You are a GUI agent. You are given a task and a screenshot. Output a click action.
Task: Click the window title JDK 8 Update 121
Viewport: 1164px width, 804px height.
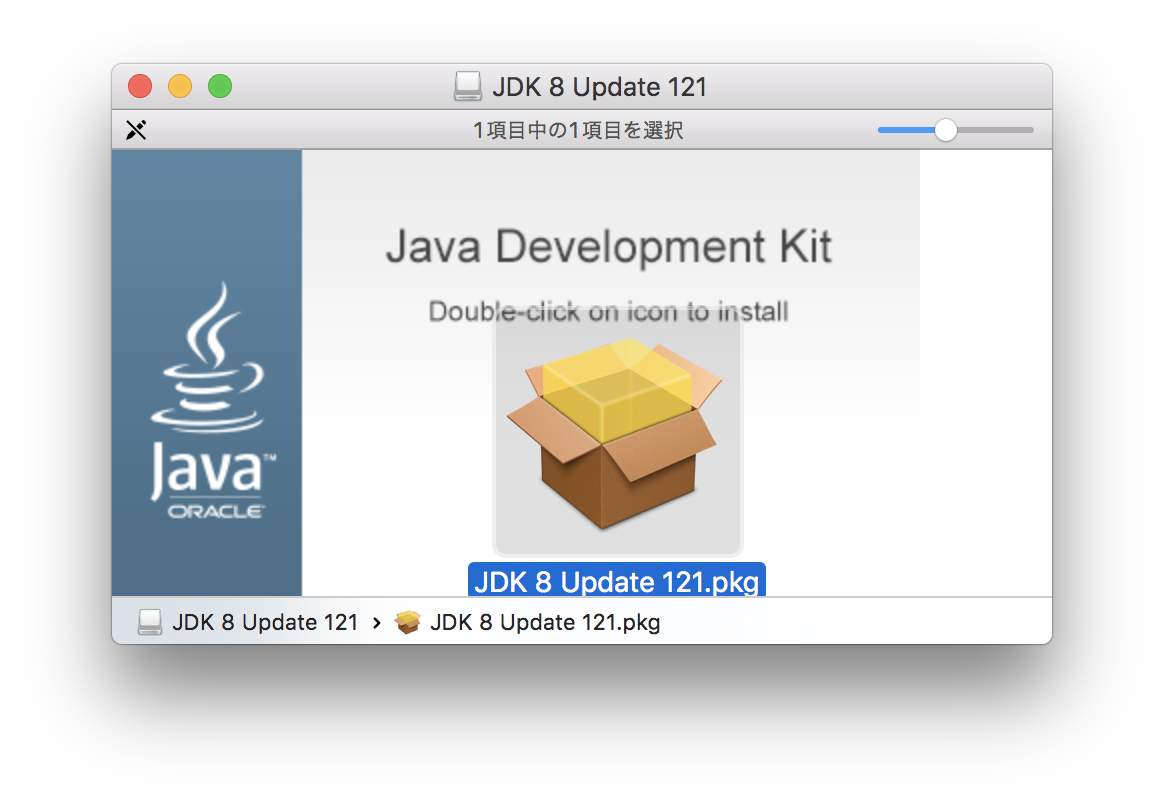[x=599, y=87]
